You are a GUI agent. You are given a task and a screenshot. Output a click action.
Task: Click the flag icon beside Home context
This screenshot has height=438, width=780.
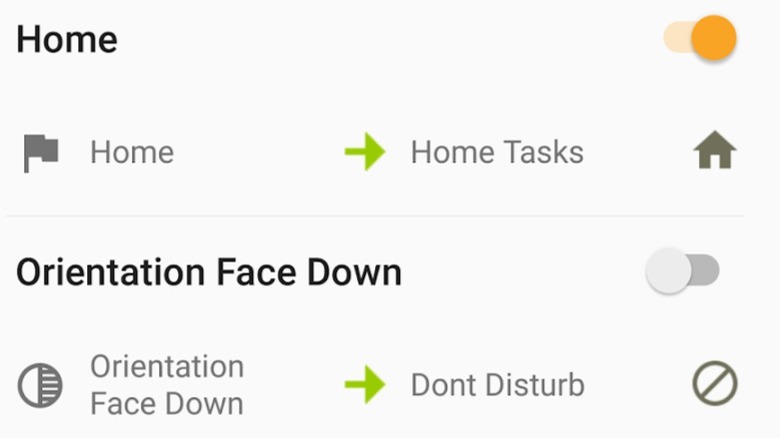point(41,153)
